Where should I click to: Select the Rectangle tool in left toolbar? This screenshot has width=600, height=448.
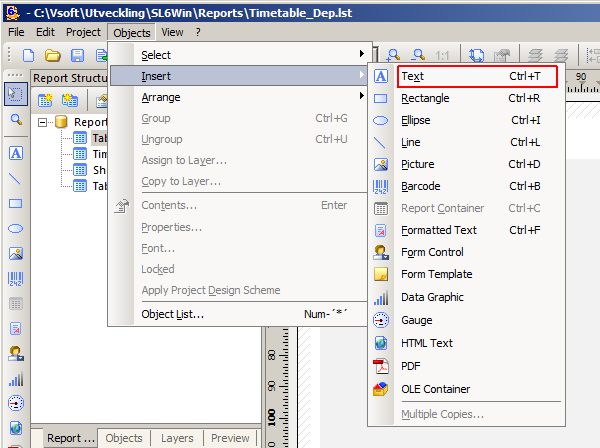15,204
